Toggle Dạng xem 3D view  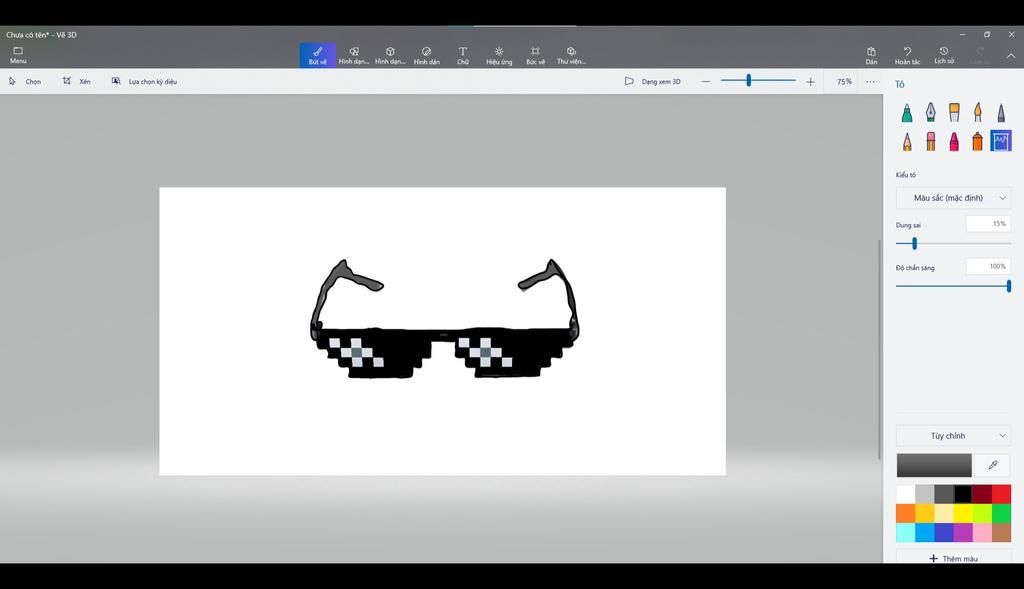[652, 82]
